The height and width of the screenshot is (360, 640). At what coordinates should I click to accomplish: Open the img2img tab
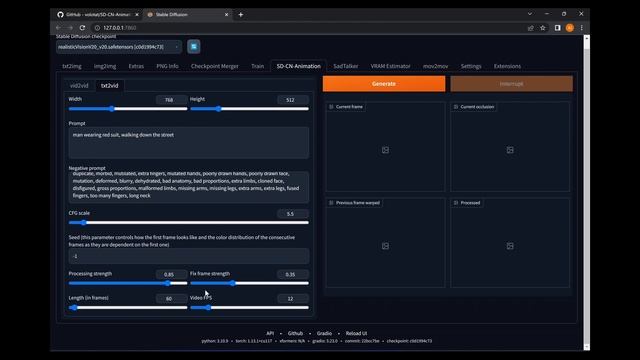click(x=105, y=66)
